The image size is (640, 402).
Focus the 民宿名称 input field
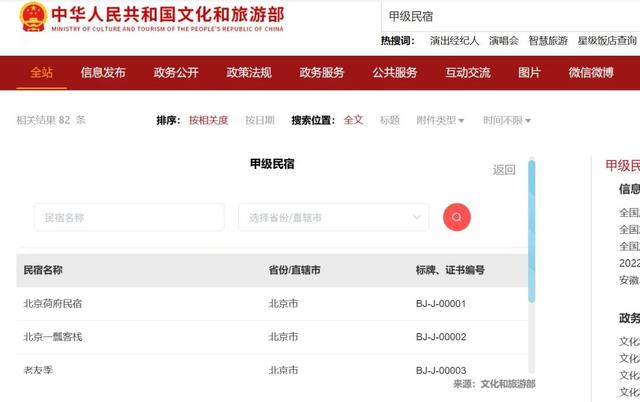[x=129, y=218]
